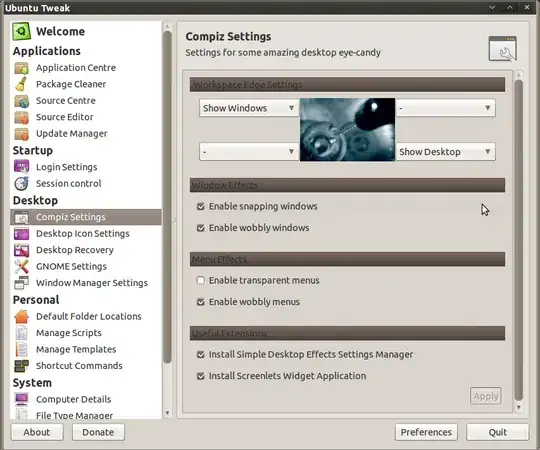Click the Manage Scripts icon
The height and width of the screenshot is (450, 540).
click(21, 333)
